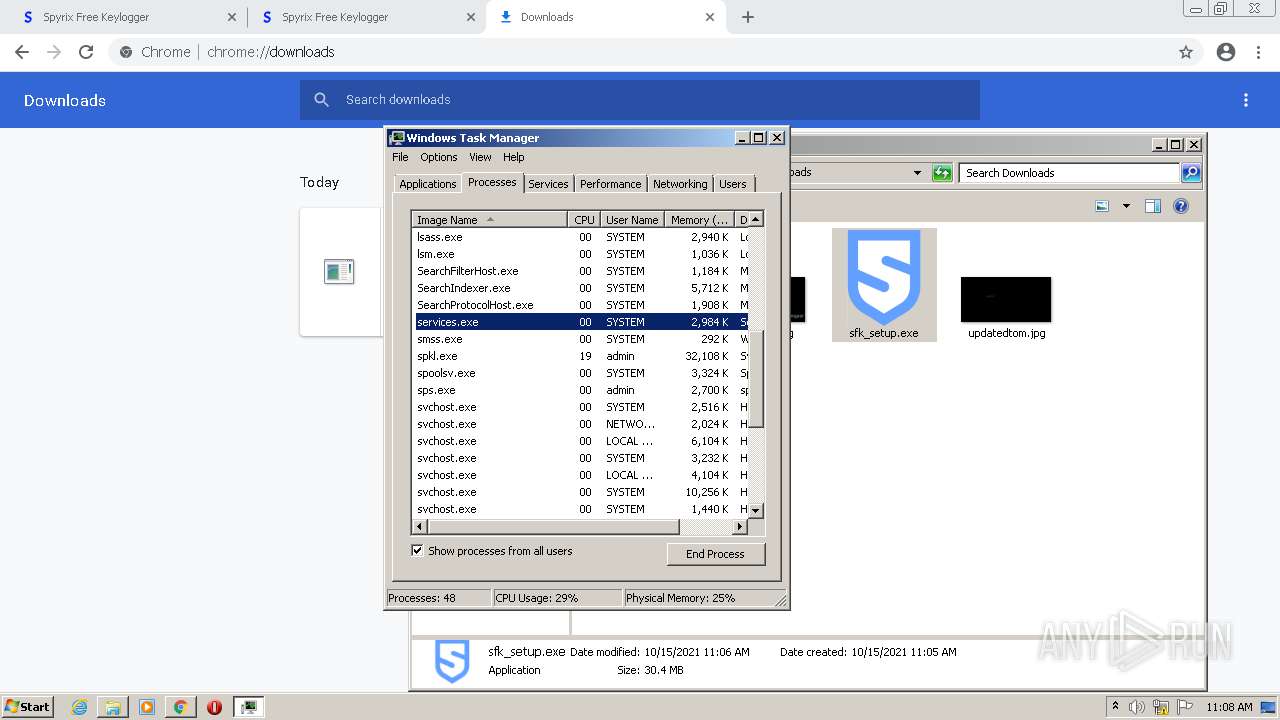Open Windows Media Player from taskbar
Viewport: 1280px width, 720px height.
pos(147,707)
